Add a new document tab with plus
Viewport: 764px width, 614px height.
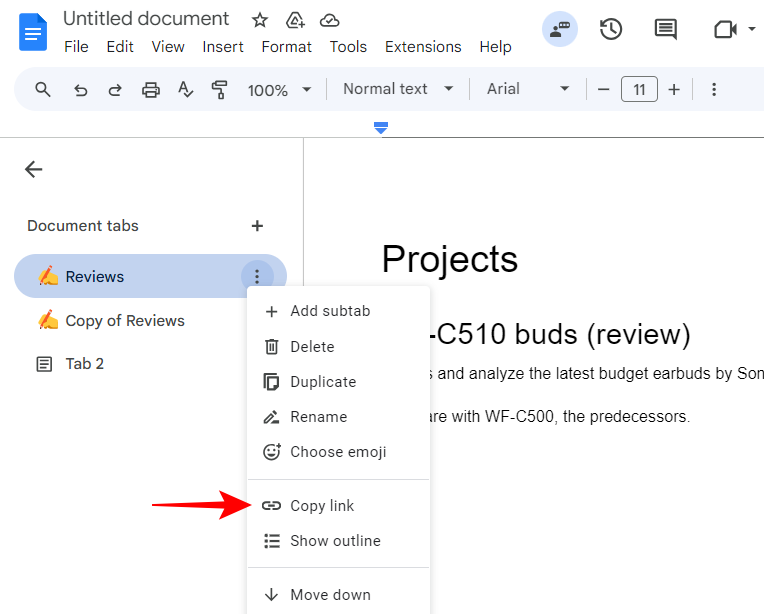point(257,226)
